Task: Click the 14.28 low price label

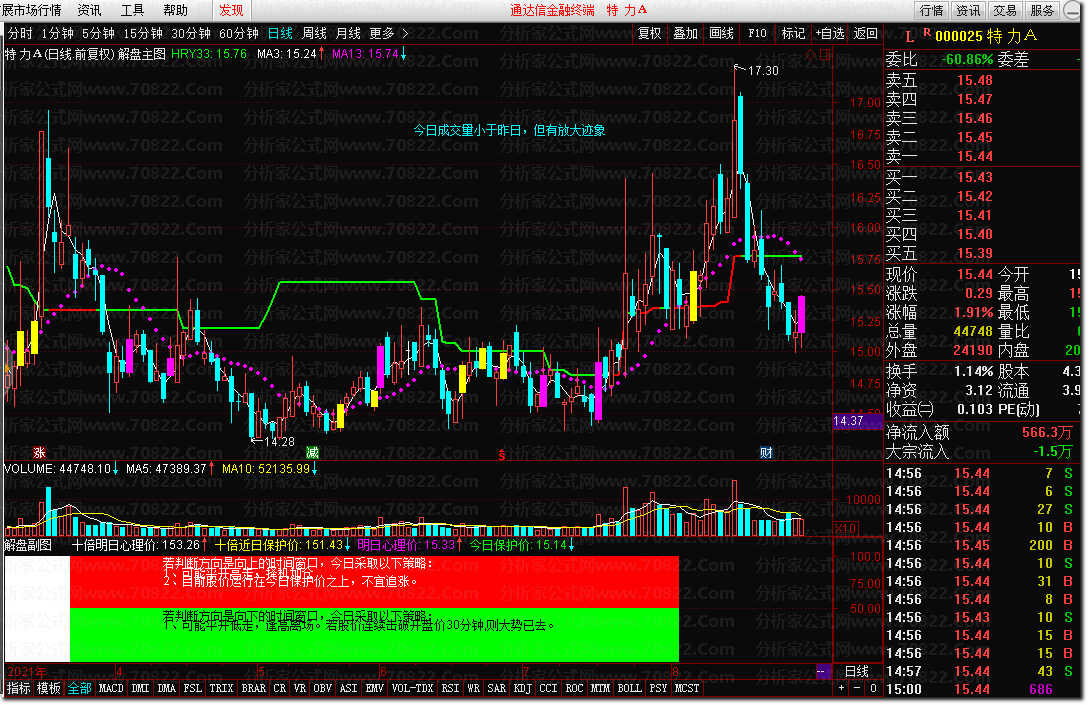Action: click(279, 442)
